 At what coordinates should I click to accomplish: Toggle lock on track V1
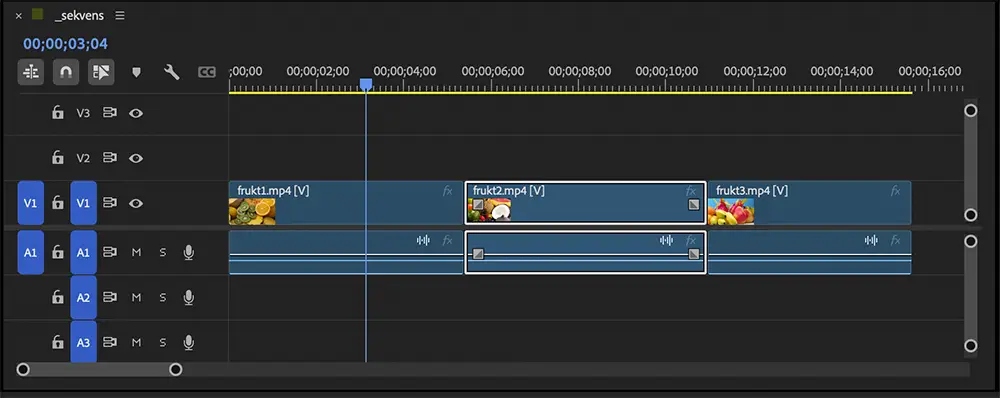[x=57, y=203]
